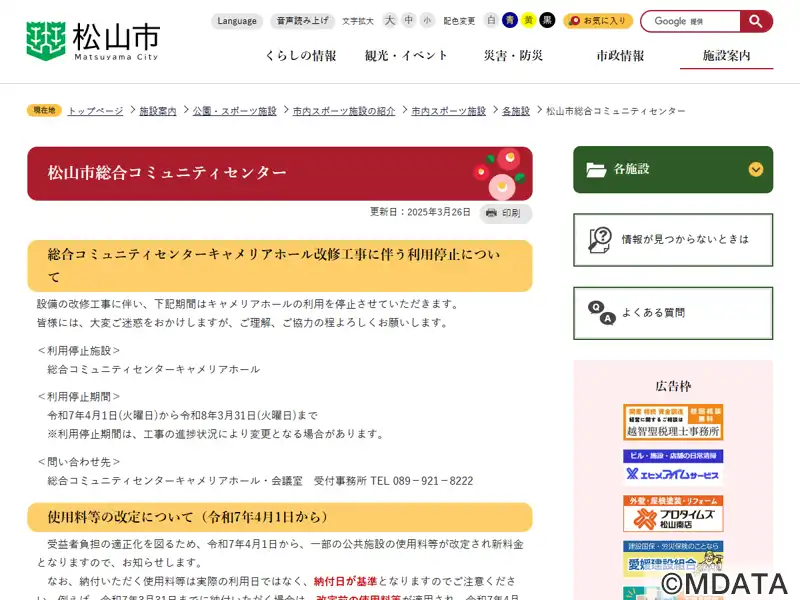Open 越智聖税理士事務所 ad banner
The width and height of the screenshot is (800, 600).
coord(673,422)
